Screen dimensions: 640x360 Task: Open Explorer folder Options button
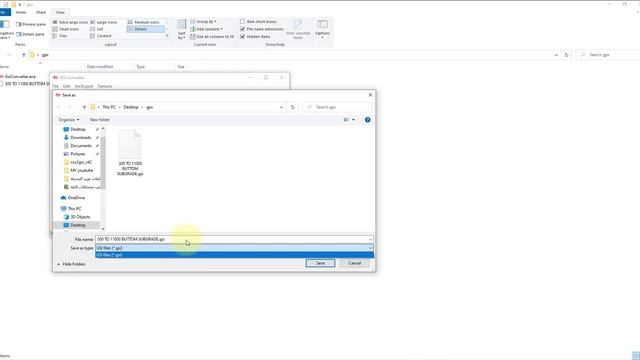[322, 29]
